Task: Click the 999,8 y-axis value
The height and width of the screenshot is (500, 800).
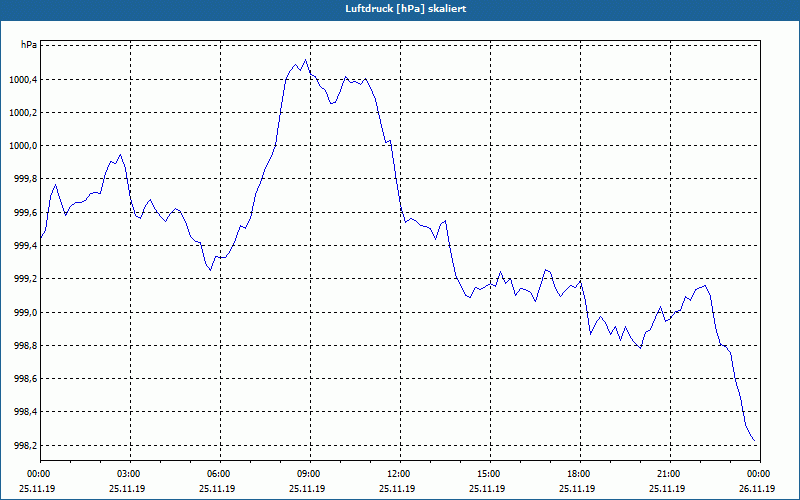Action: pos(26,179)
